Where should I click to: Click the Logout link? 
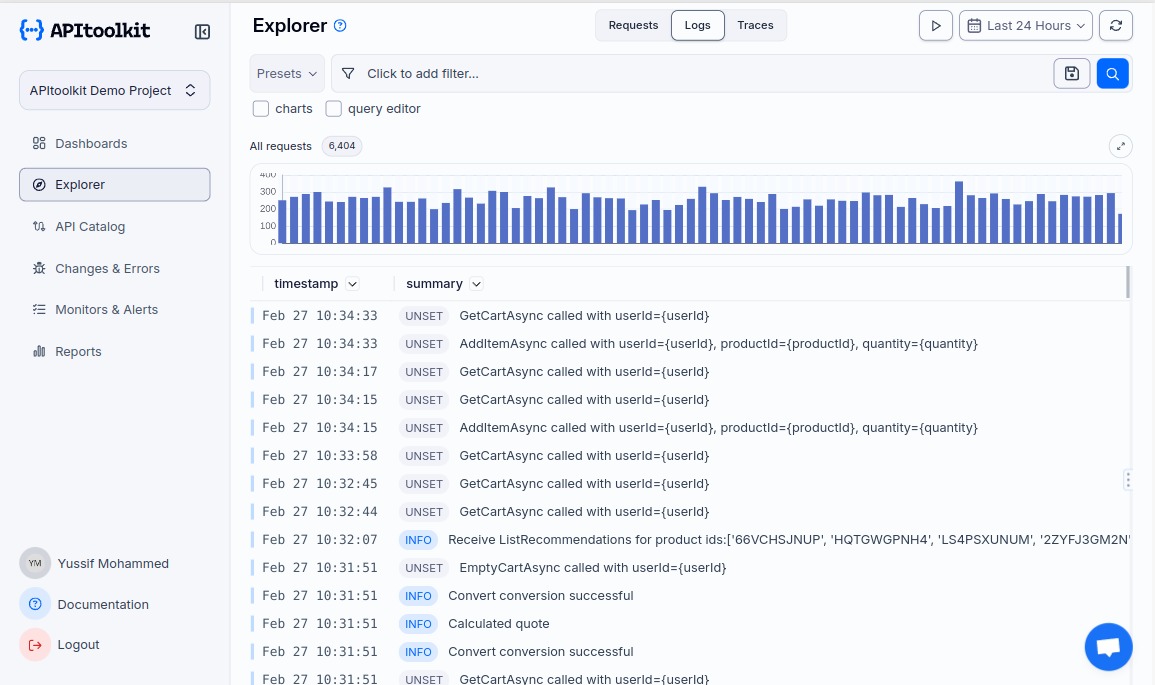click(x=78, y=645)
